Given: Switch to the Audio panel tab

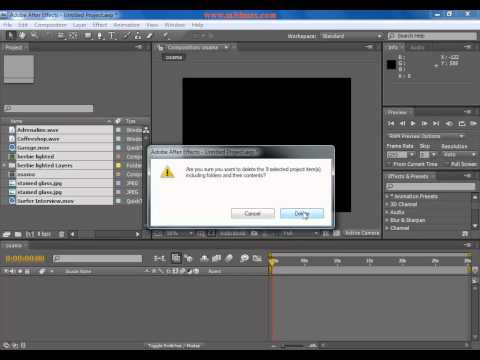Looking at the screenshot, I should coord(417,47).
